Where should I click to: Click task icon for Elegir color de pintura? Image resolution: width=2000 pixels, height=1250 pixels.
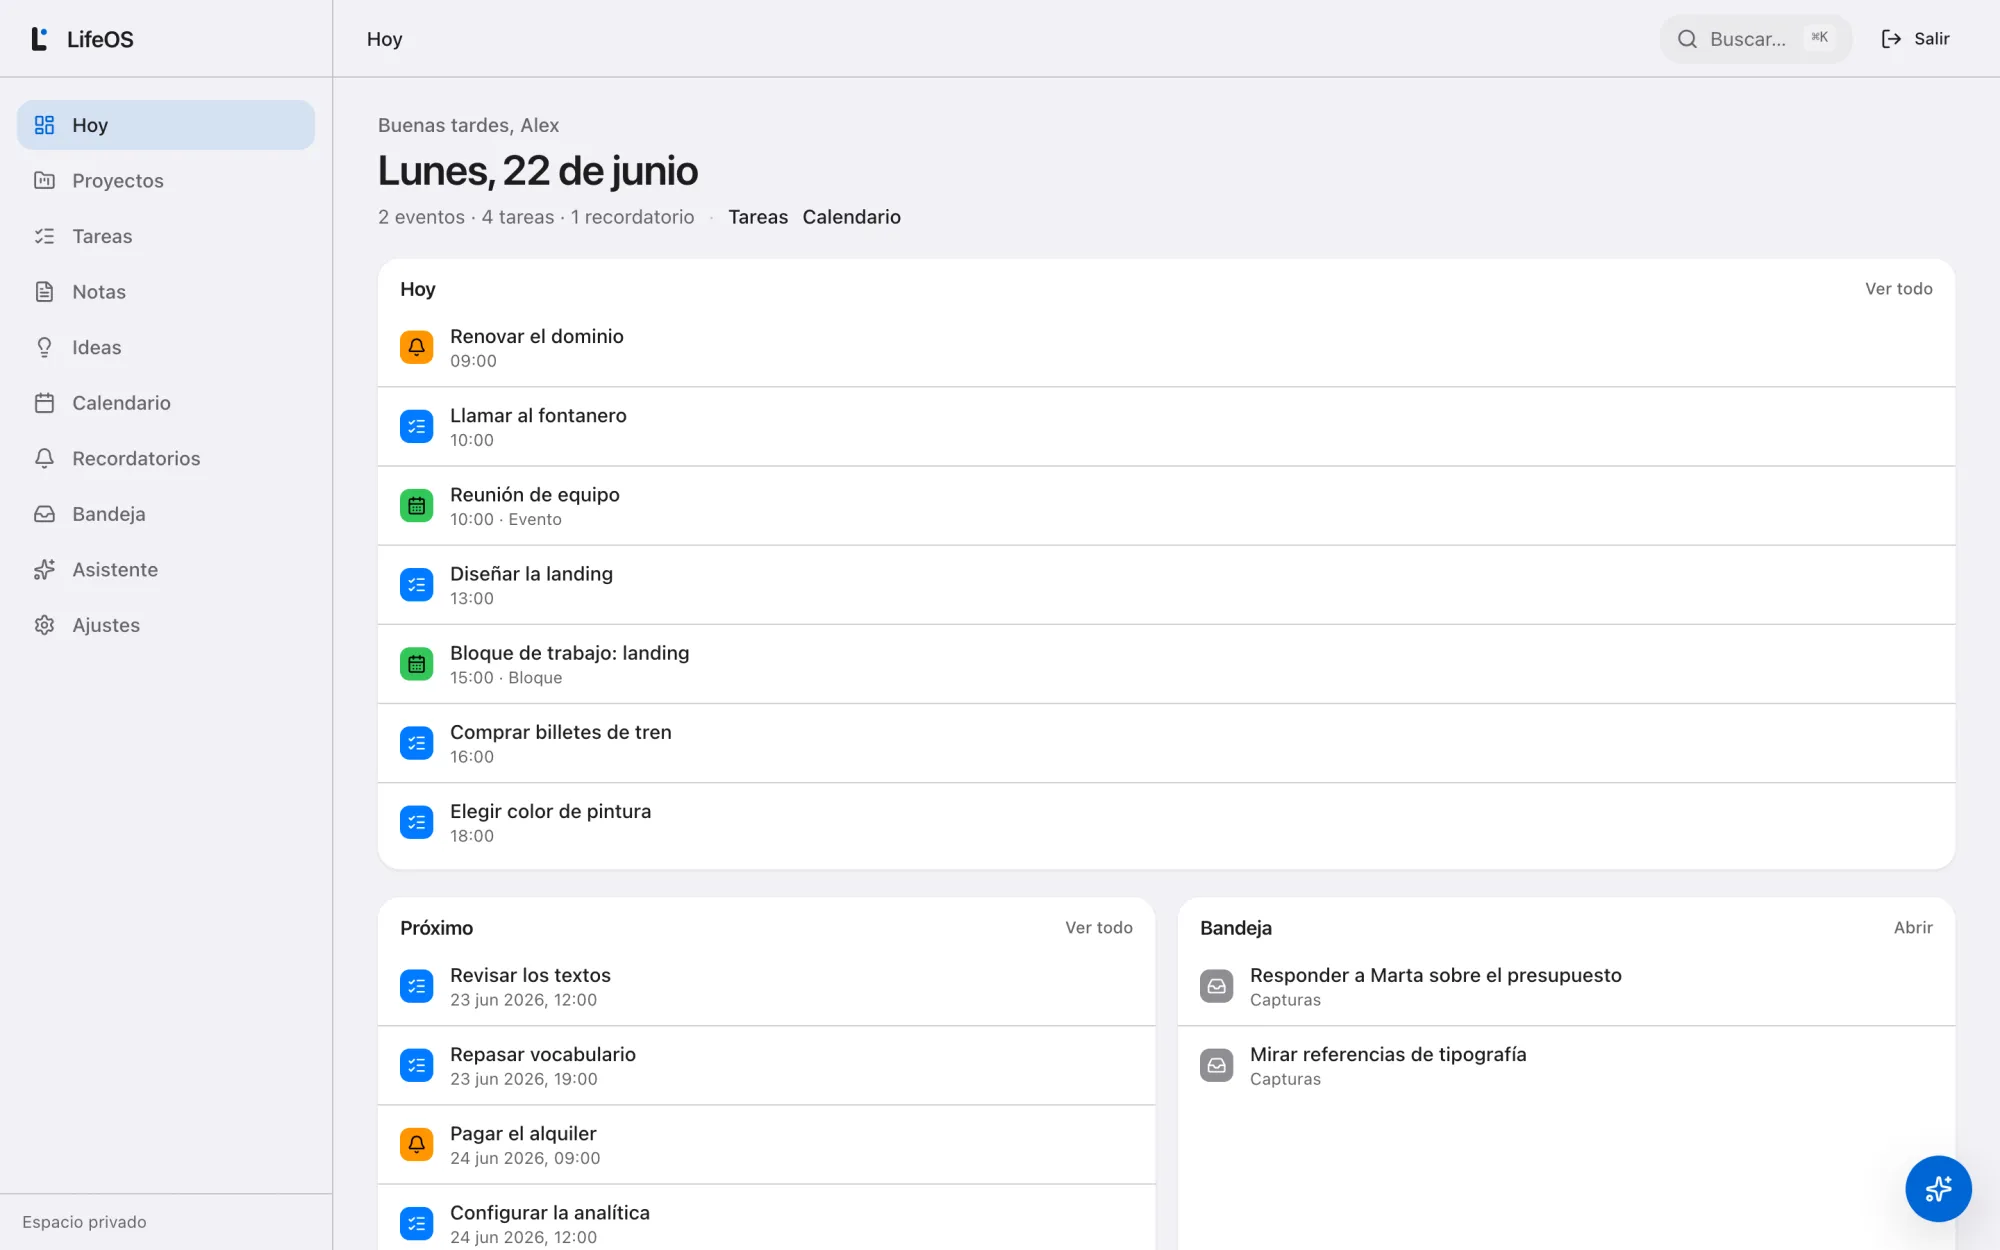tap(417, 822)
